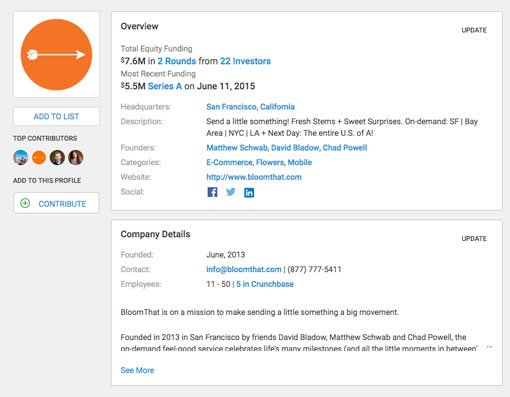Screen dimensions: 510x397
Task: Click the BloomThat mission statement sentence
Action: tap(260, 312)
